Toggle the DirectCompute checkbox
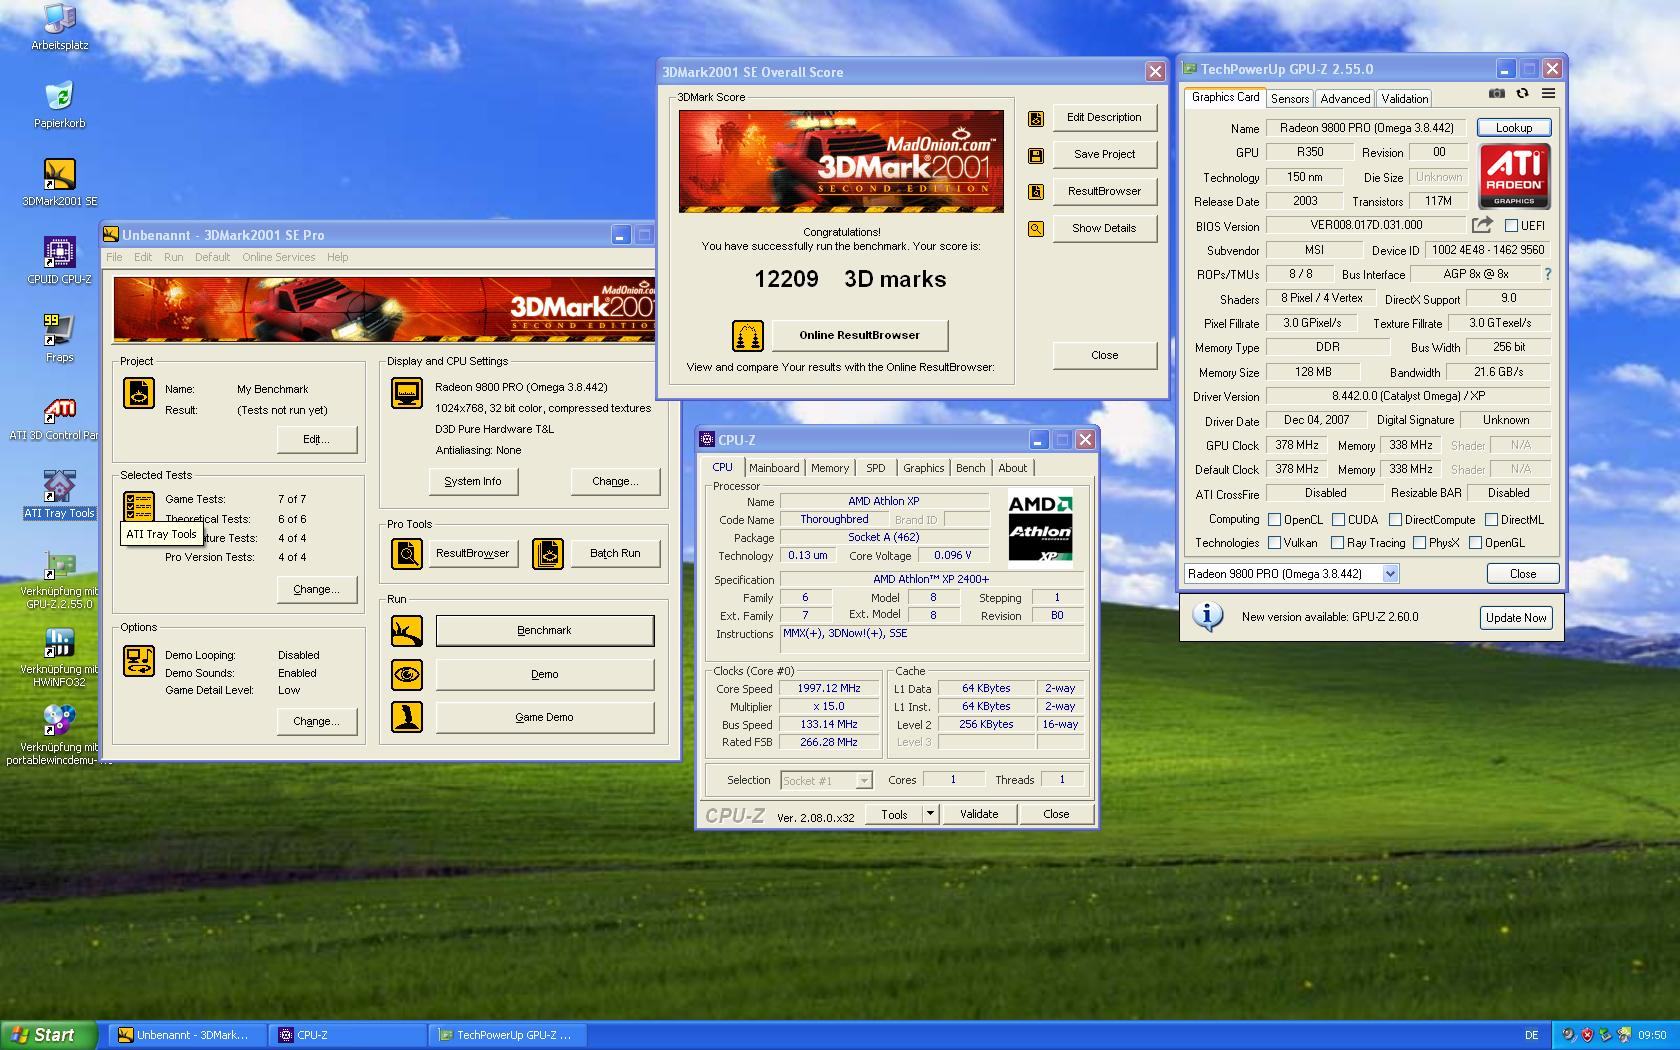 (x=1396, y=520)
